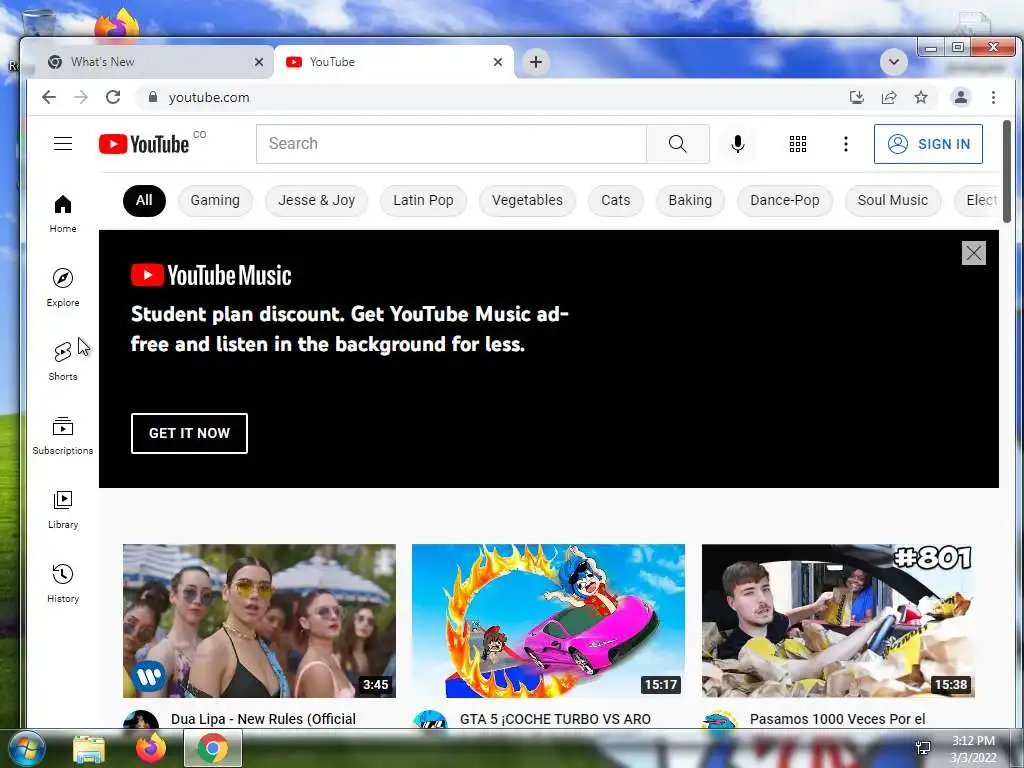
Task: Click Dua Lipa - New Rules title
Action: pyautogui.click(x=263, y=719)
